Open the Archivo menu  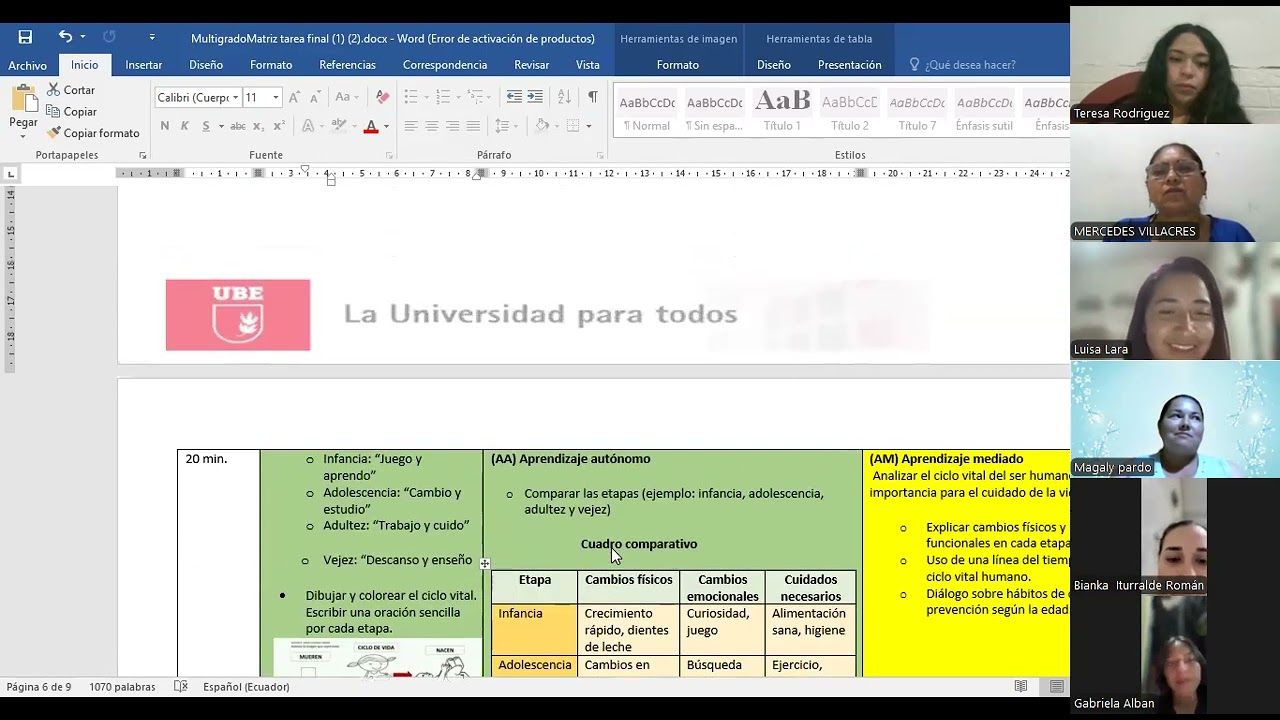(x=28, y=65)
